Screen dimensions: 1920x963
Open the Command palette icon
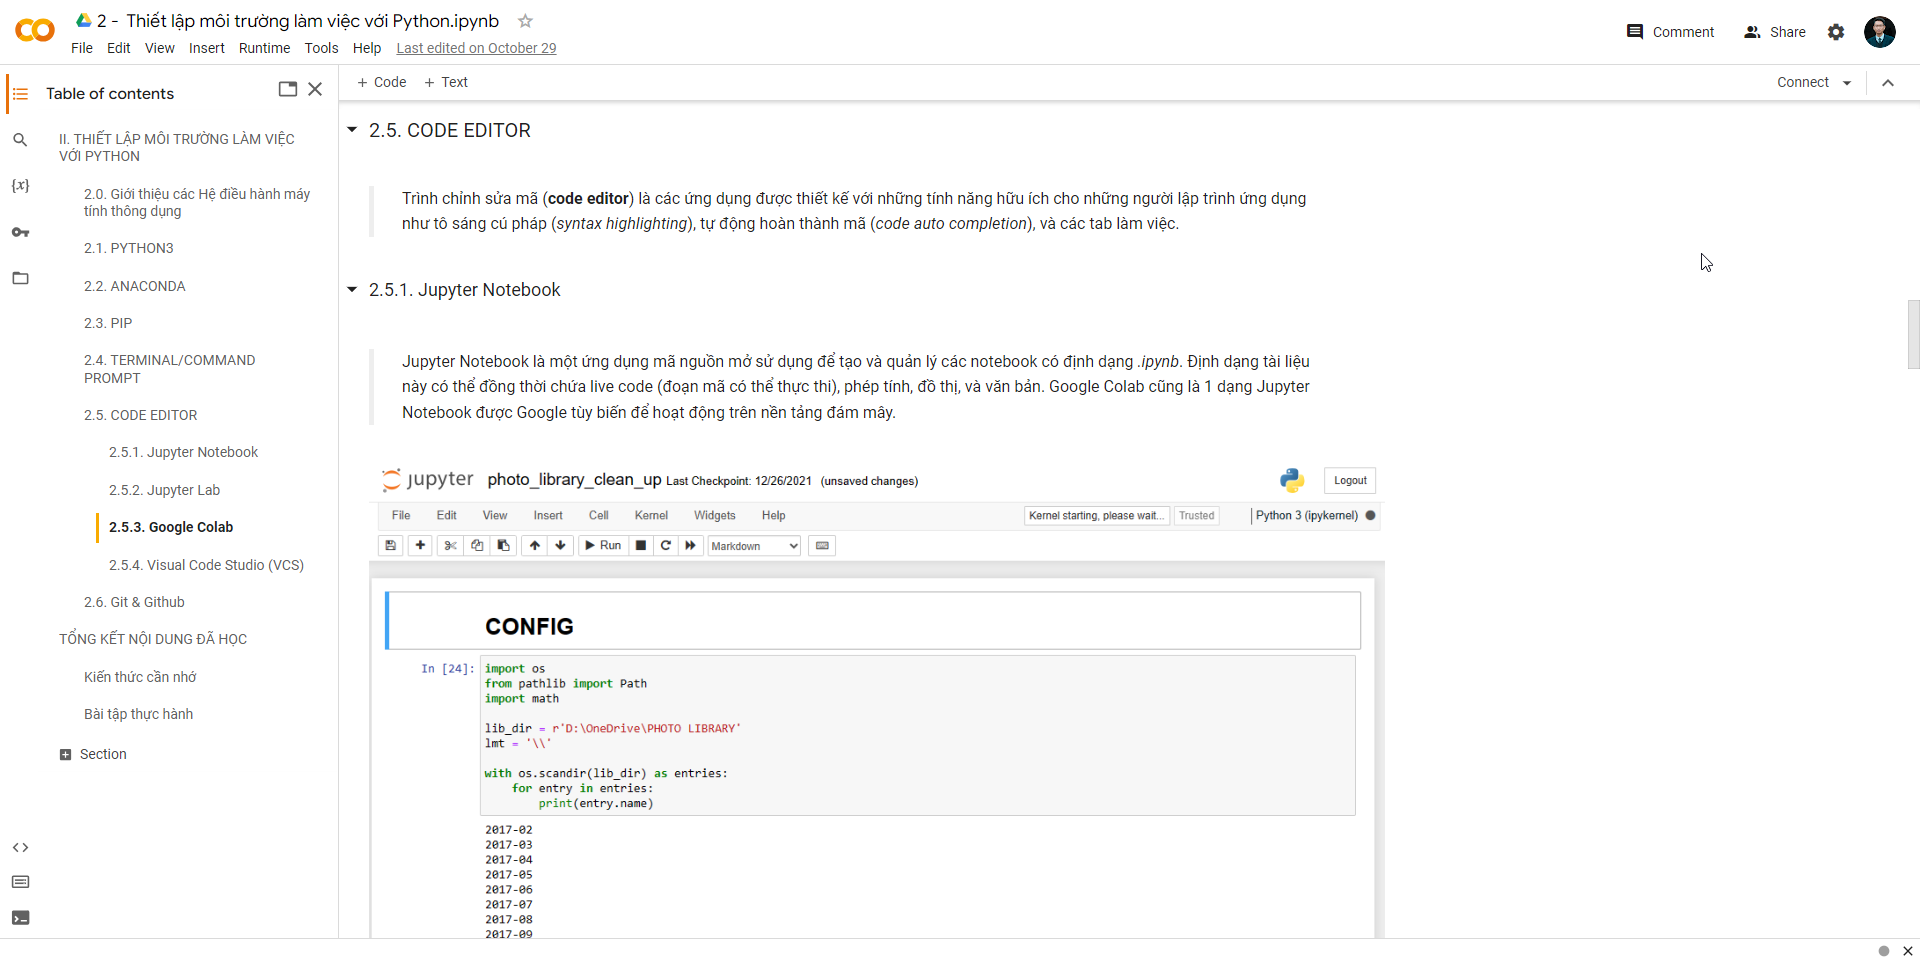[21, 882]
